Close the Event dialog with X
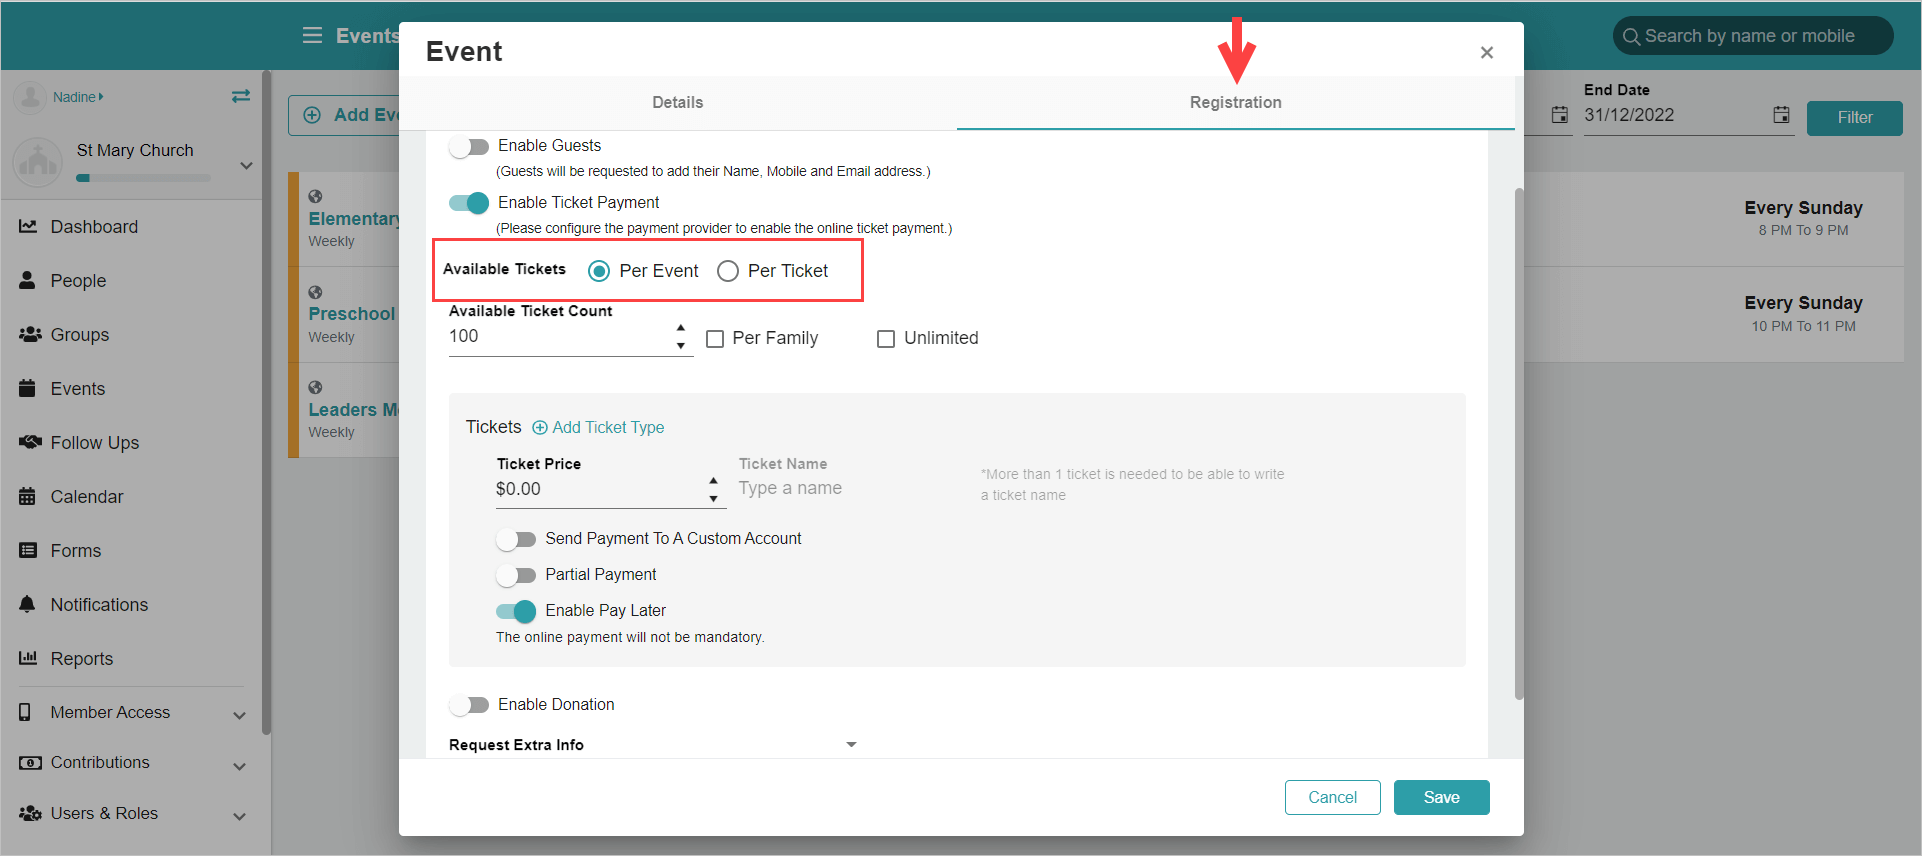 coord(1487,52)
